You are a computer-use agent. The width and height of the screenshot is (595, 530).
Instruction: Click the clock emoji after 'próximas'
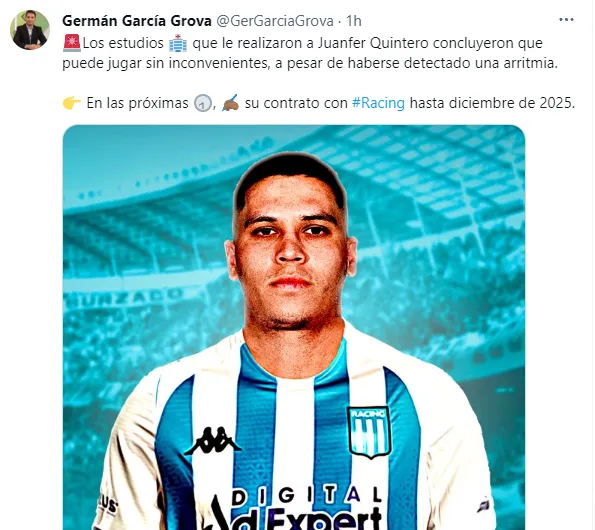click(203, 103)
